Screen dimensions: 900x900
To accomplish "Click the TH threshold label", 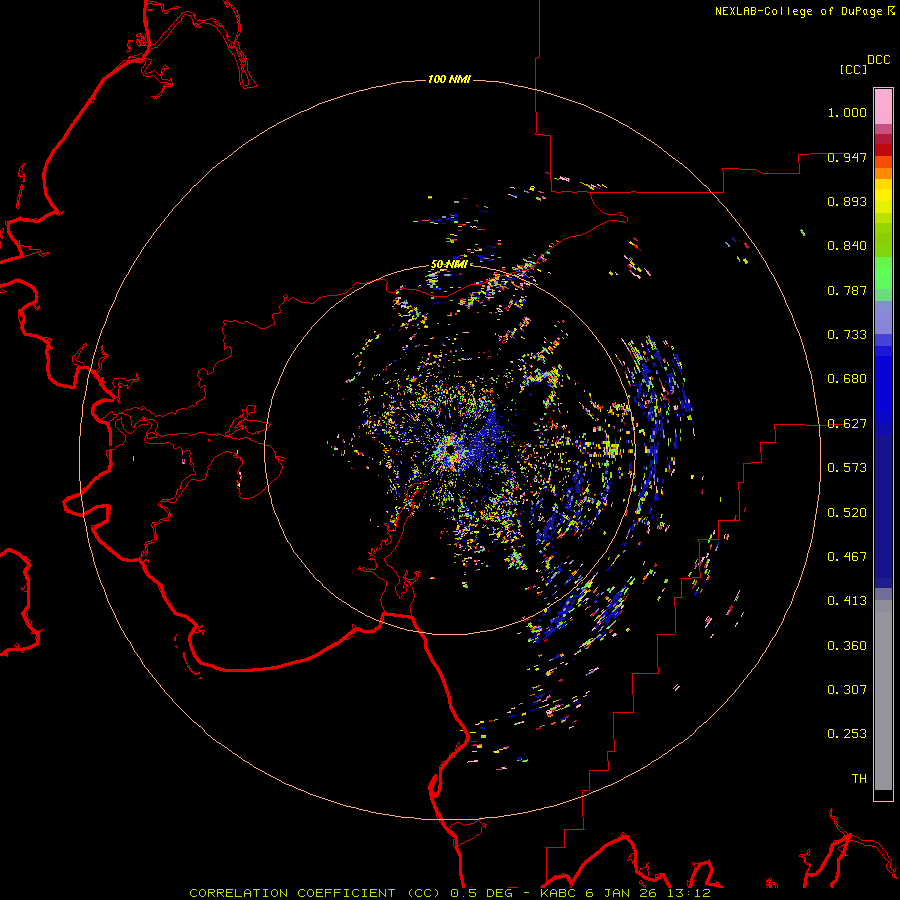I will [859, 779].
